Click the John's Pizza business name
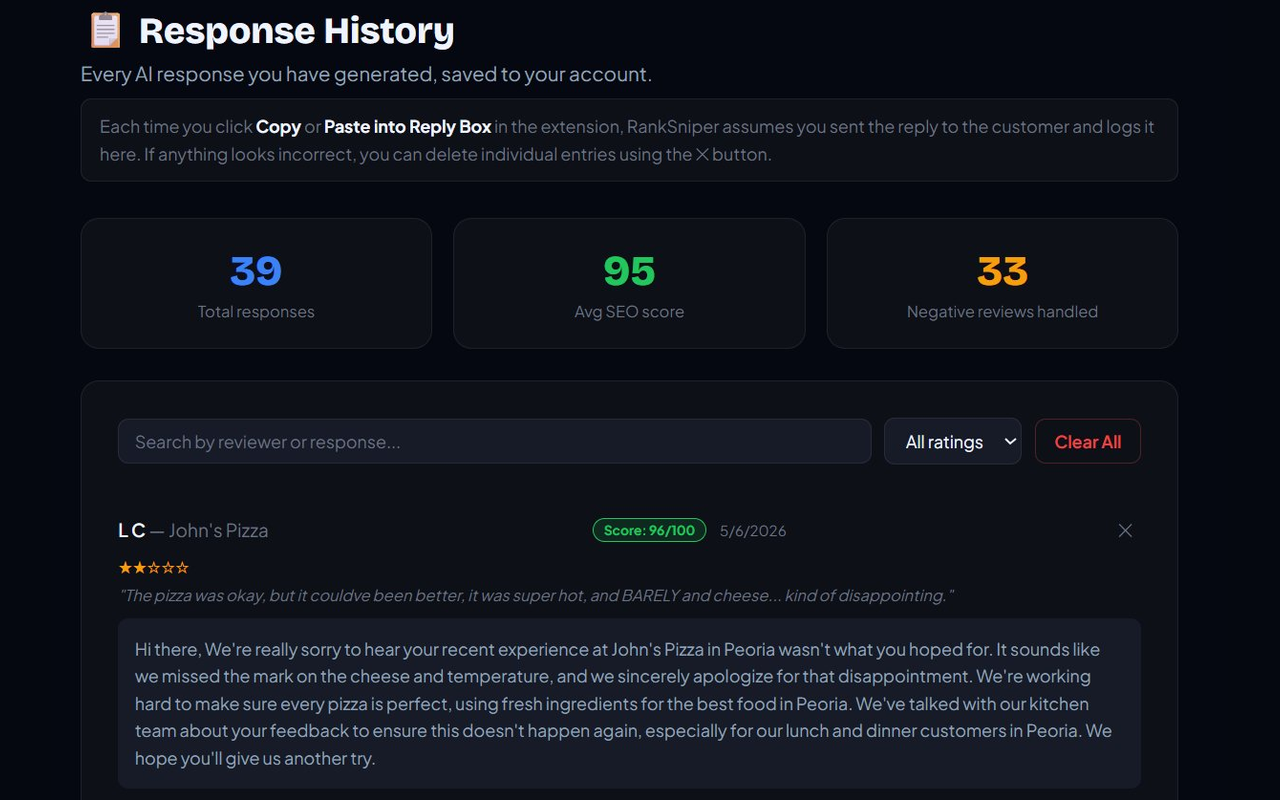The width and height of the screenshot is (1280, 800). click(x=218, y=530)
